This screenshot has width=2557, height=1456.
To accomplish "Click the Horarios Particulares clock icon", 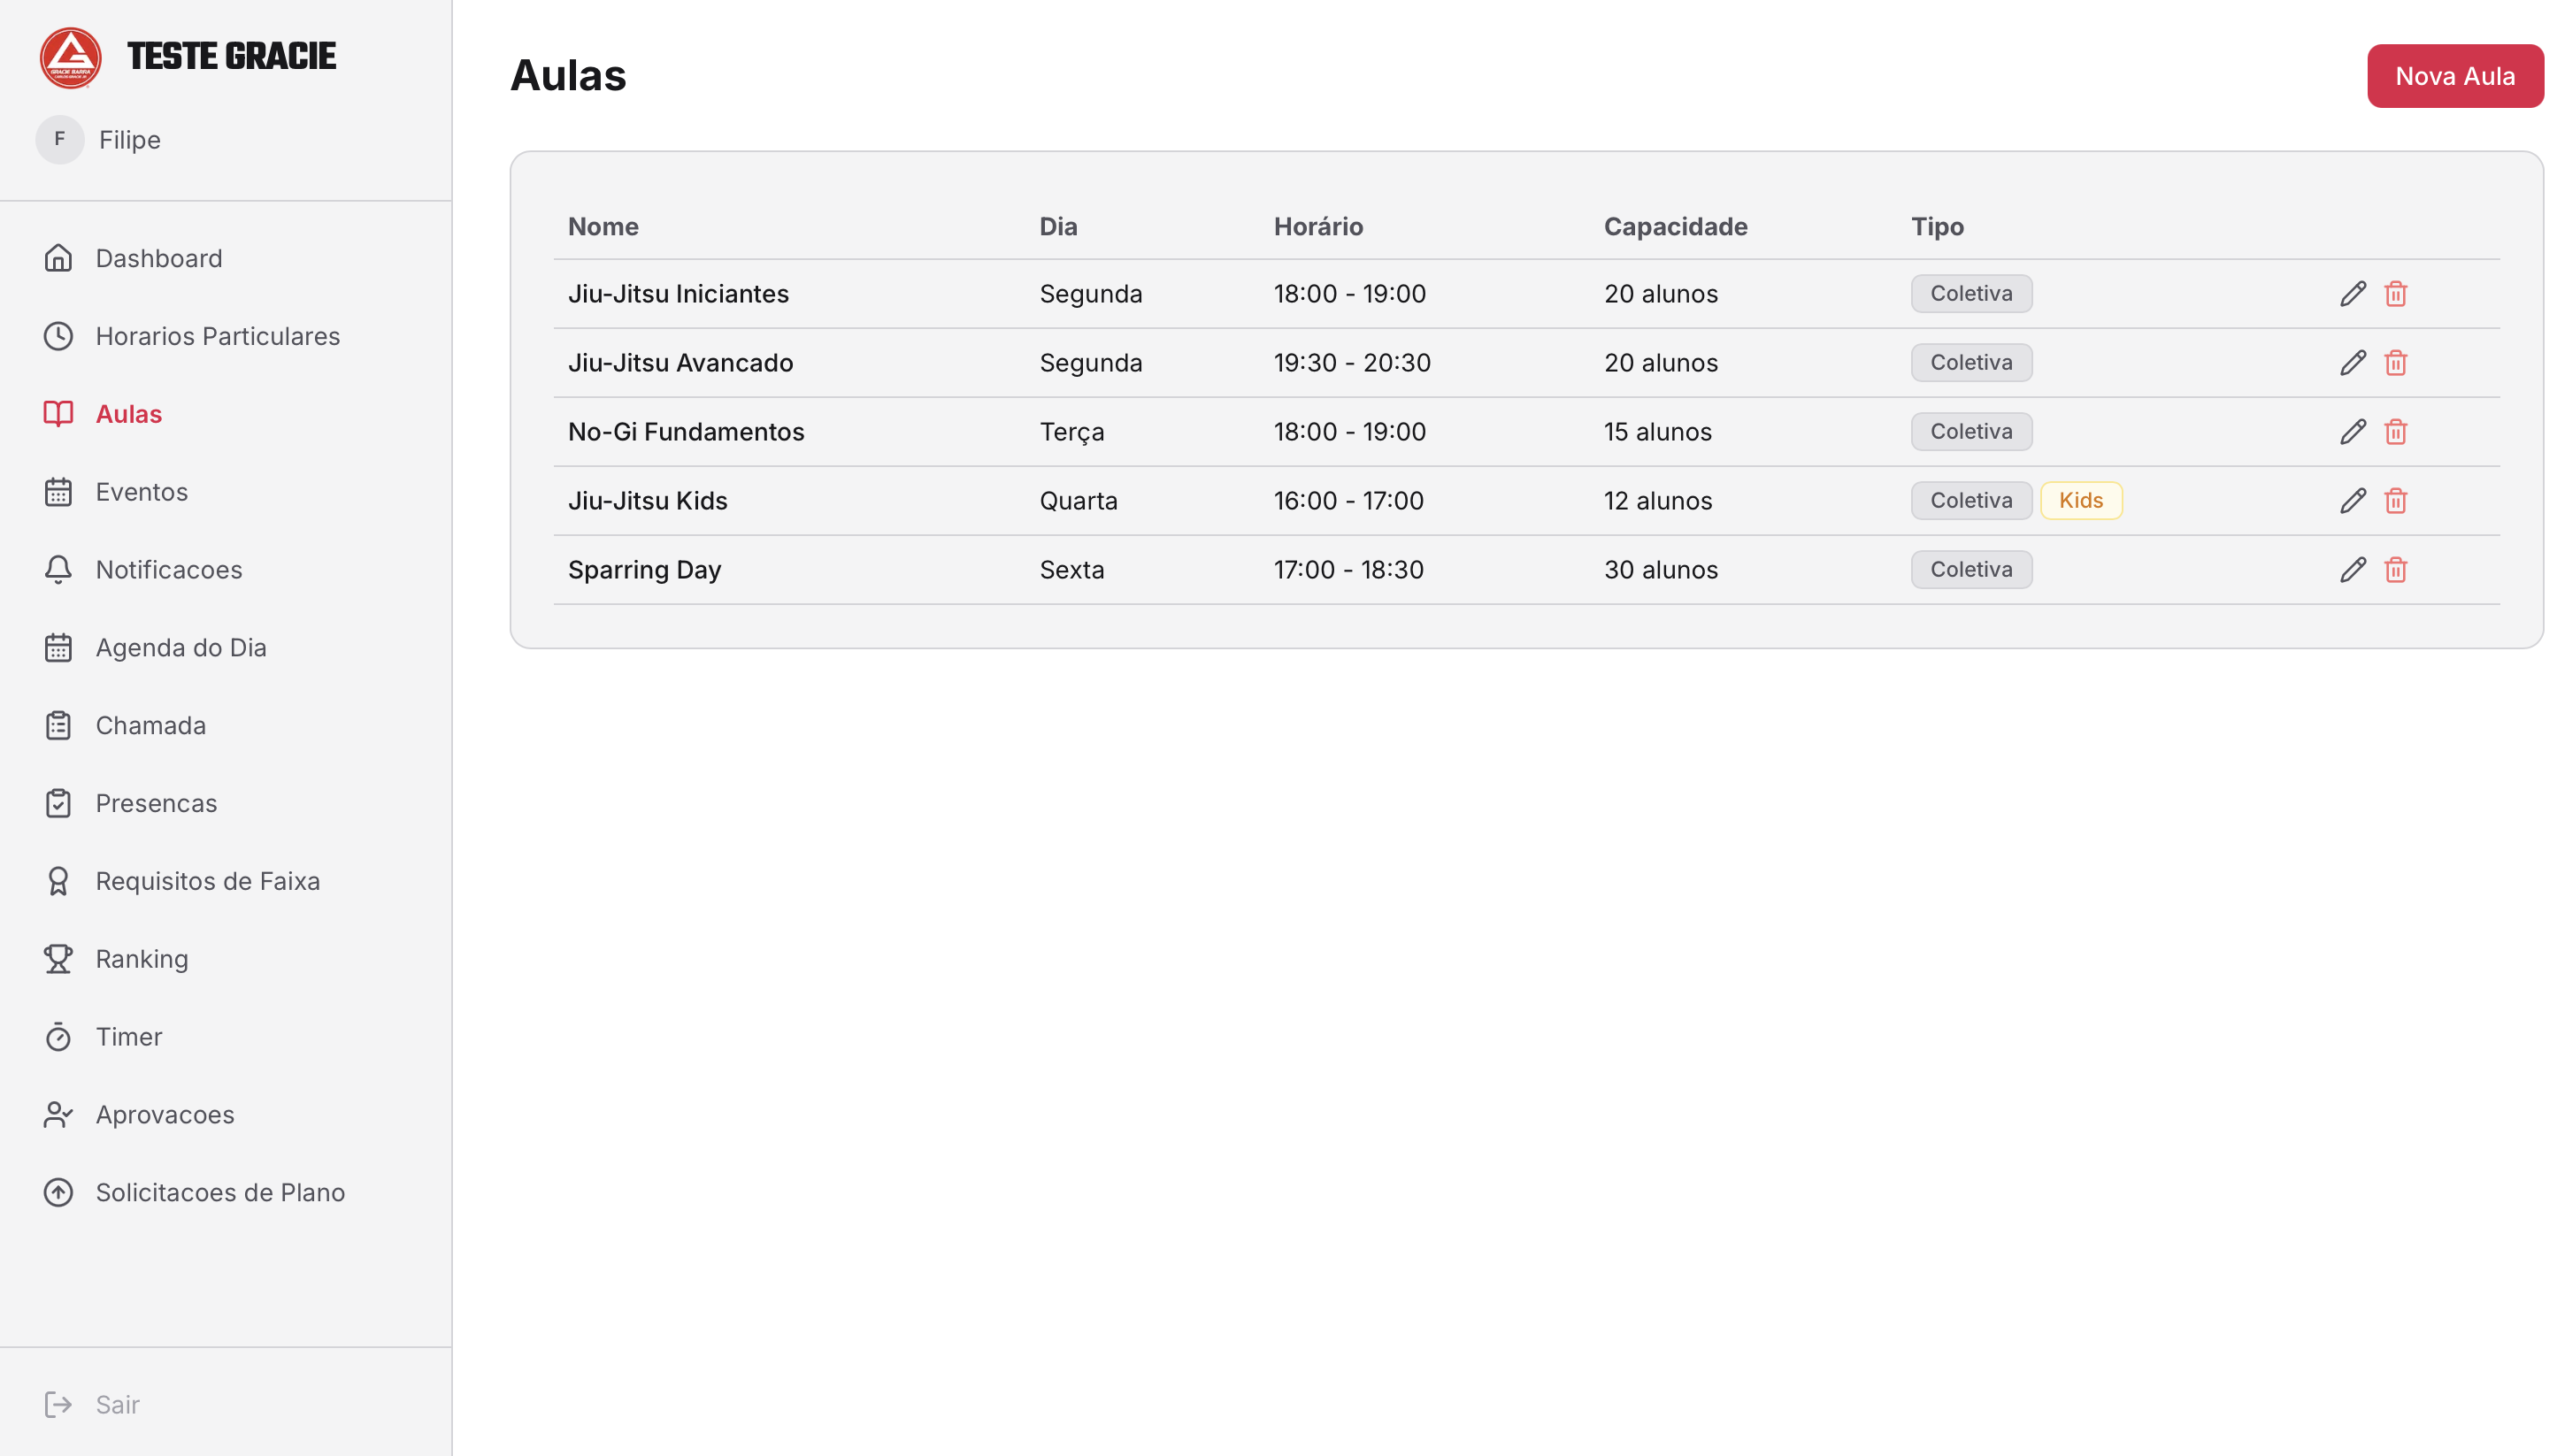I will pyautogui.click(x=58, y=336).
